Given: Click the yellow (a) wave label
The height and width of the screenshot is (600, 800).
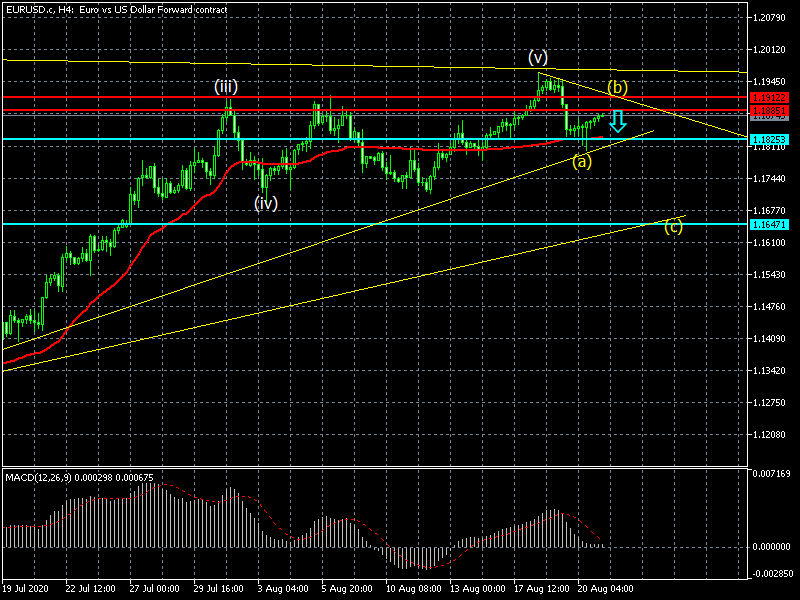Looking at the screenshot, I should [x=582, y=161].
